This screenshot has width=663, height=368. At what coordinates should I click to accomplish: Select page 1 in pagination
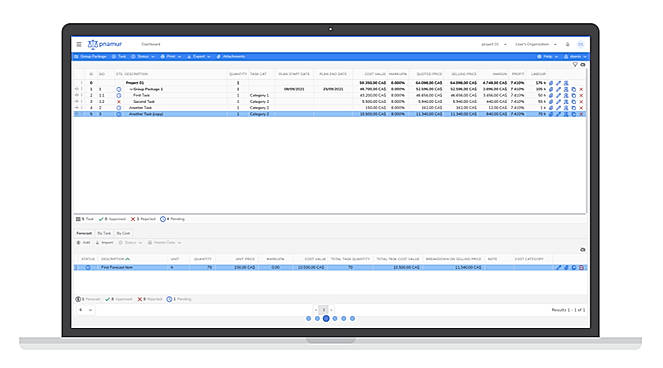pos(323,310)
